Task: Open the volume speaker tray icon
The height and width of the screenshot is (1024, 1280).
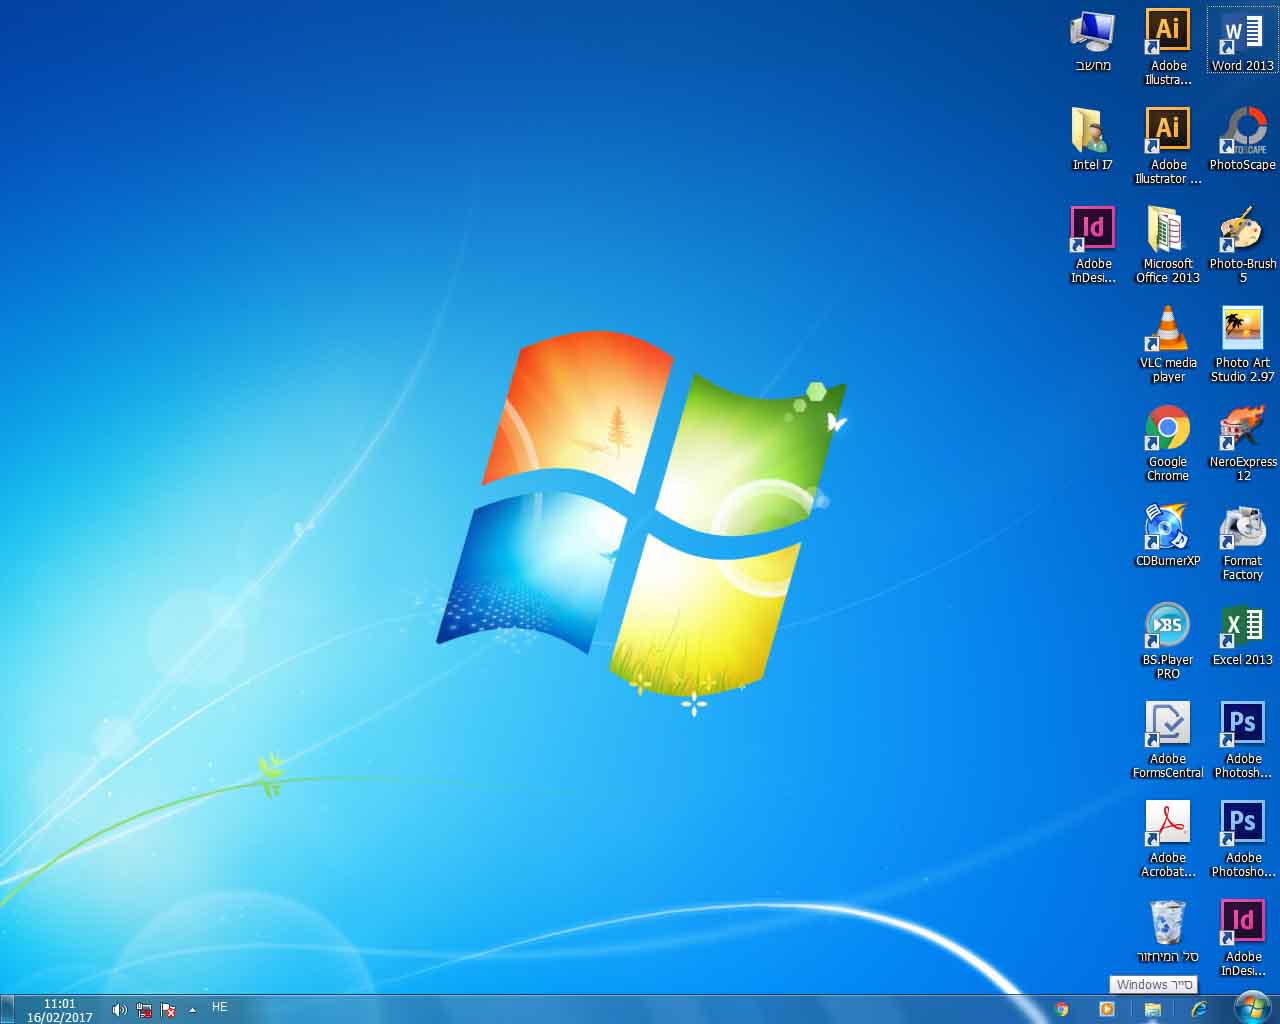Action: [x=120, y=1010]
